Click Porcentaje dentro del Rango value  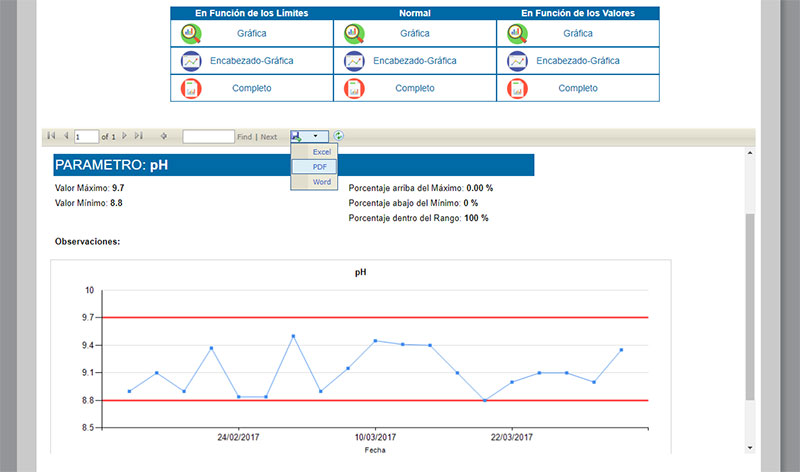coord(476,218)
